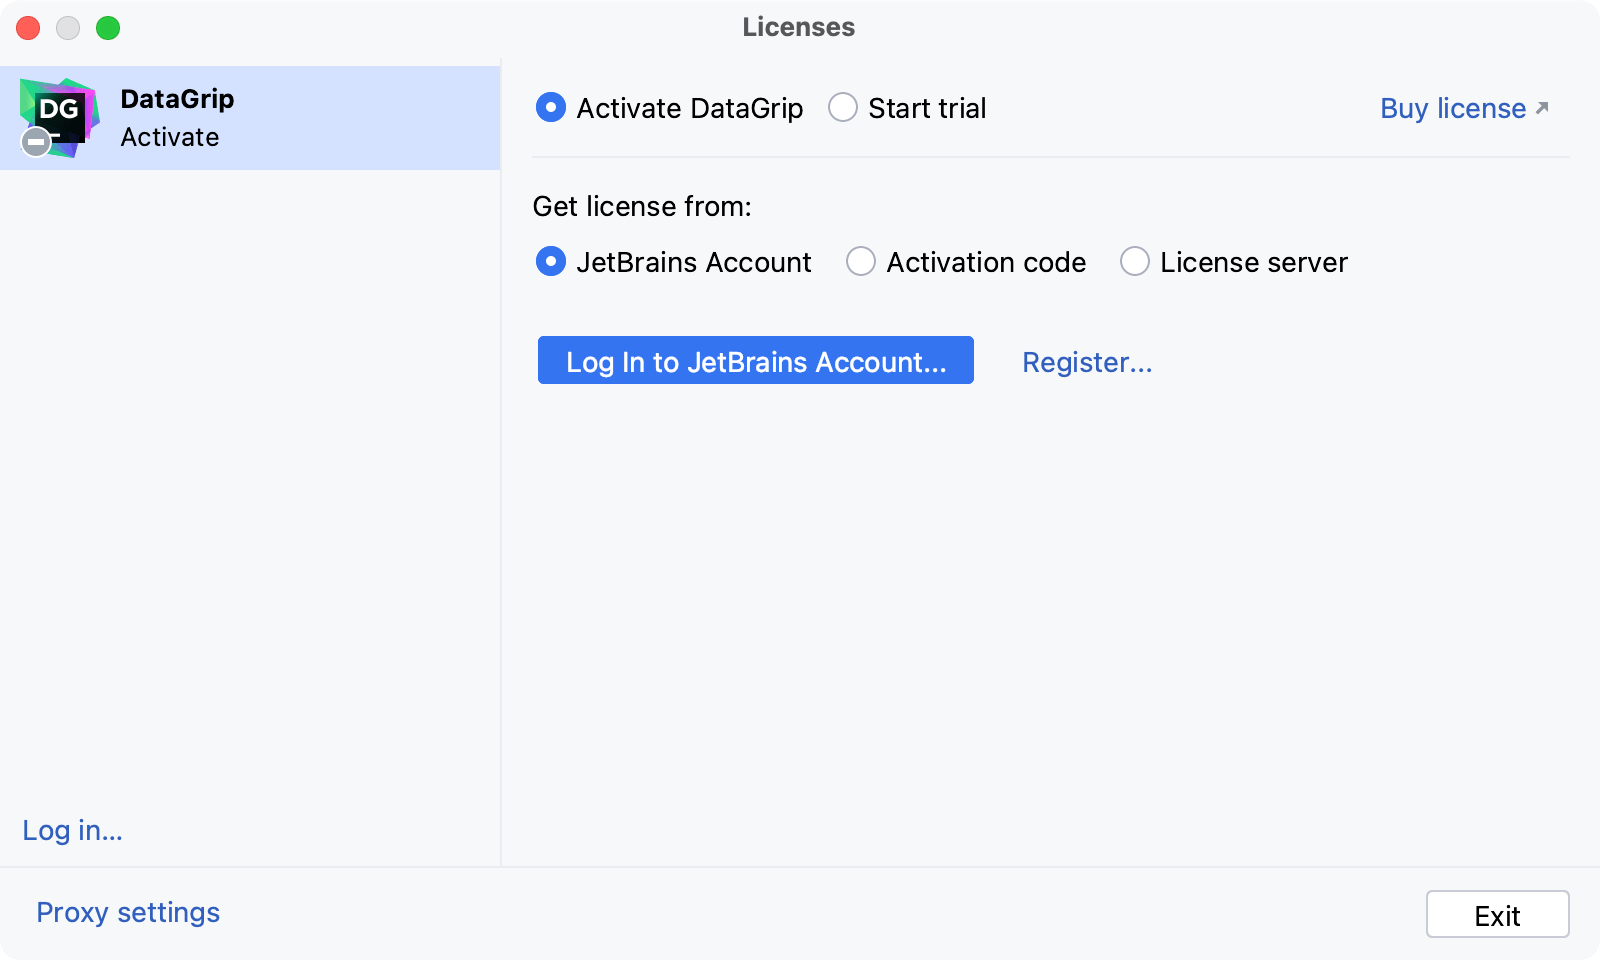Click the Get license from label
This screenshot has height=960, width=1600.
pos(643,206)
